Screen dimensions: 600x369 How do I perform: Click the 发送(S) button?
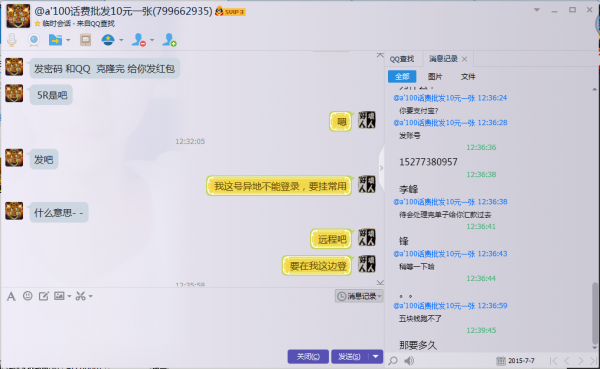coord(350,356)
